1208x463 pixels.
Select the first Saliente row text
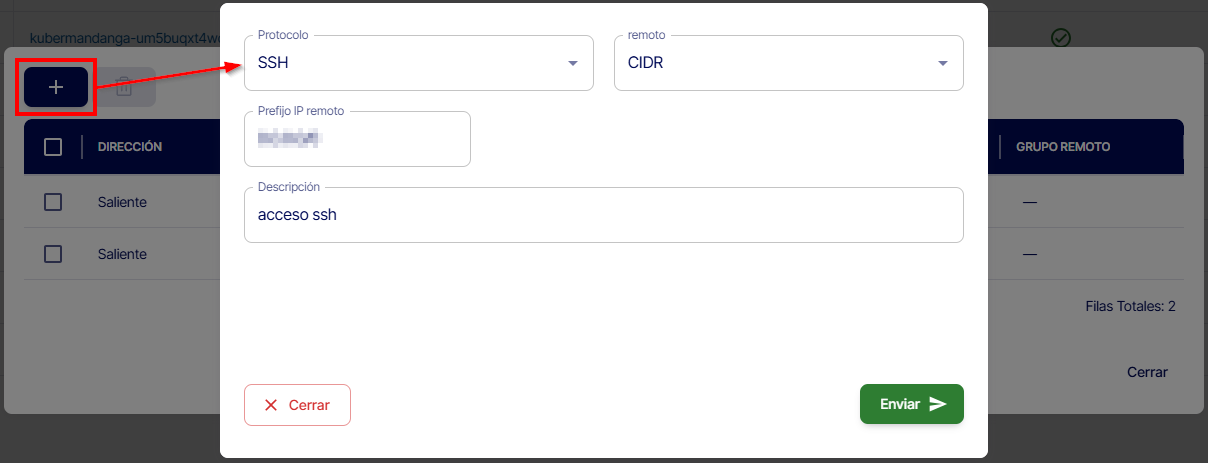(122, 202)
